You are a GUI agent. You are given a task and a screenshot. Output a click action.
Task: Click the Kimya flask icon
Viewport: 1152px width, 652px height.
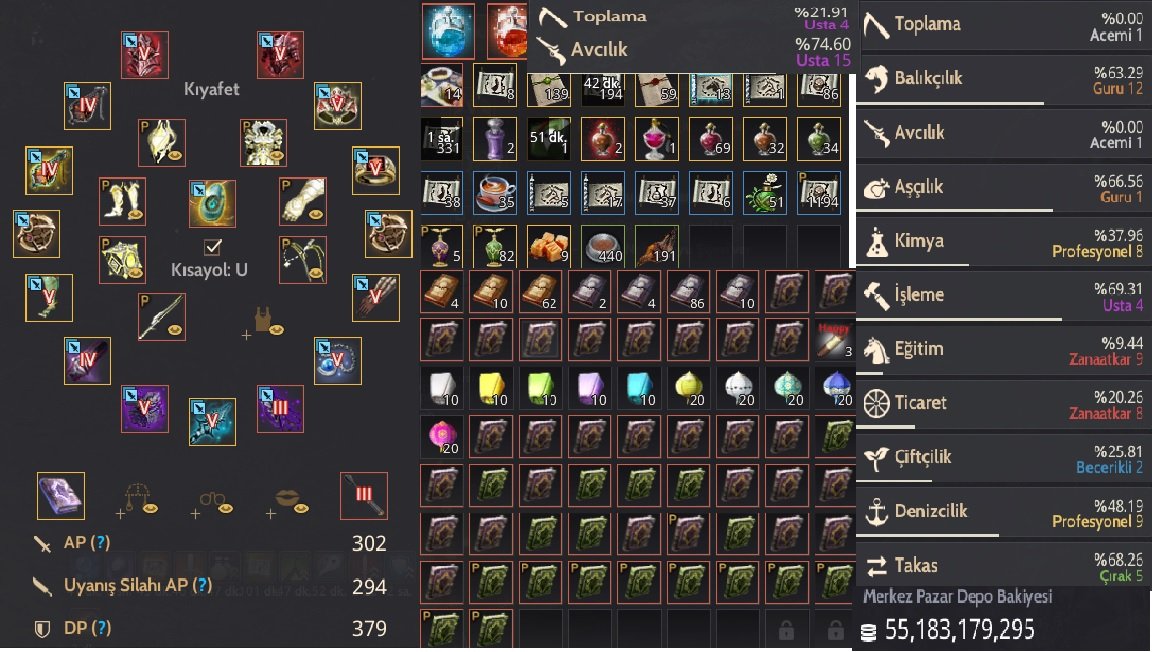point(876,241)
